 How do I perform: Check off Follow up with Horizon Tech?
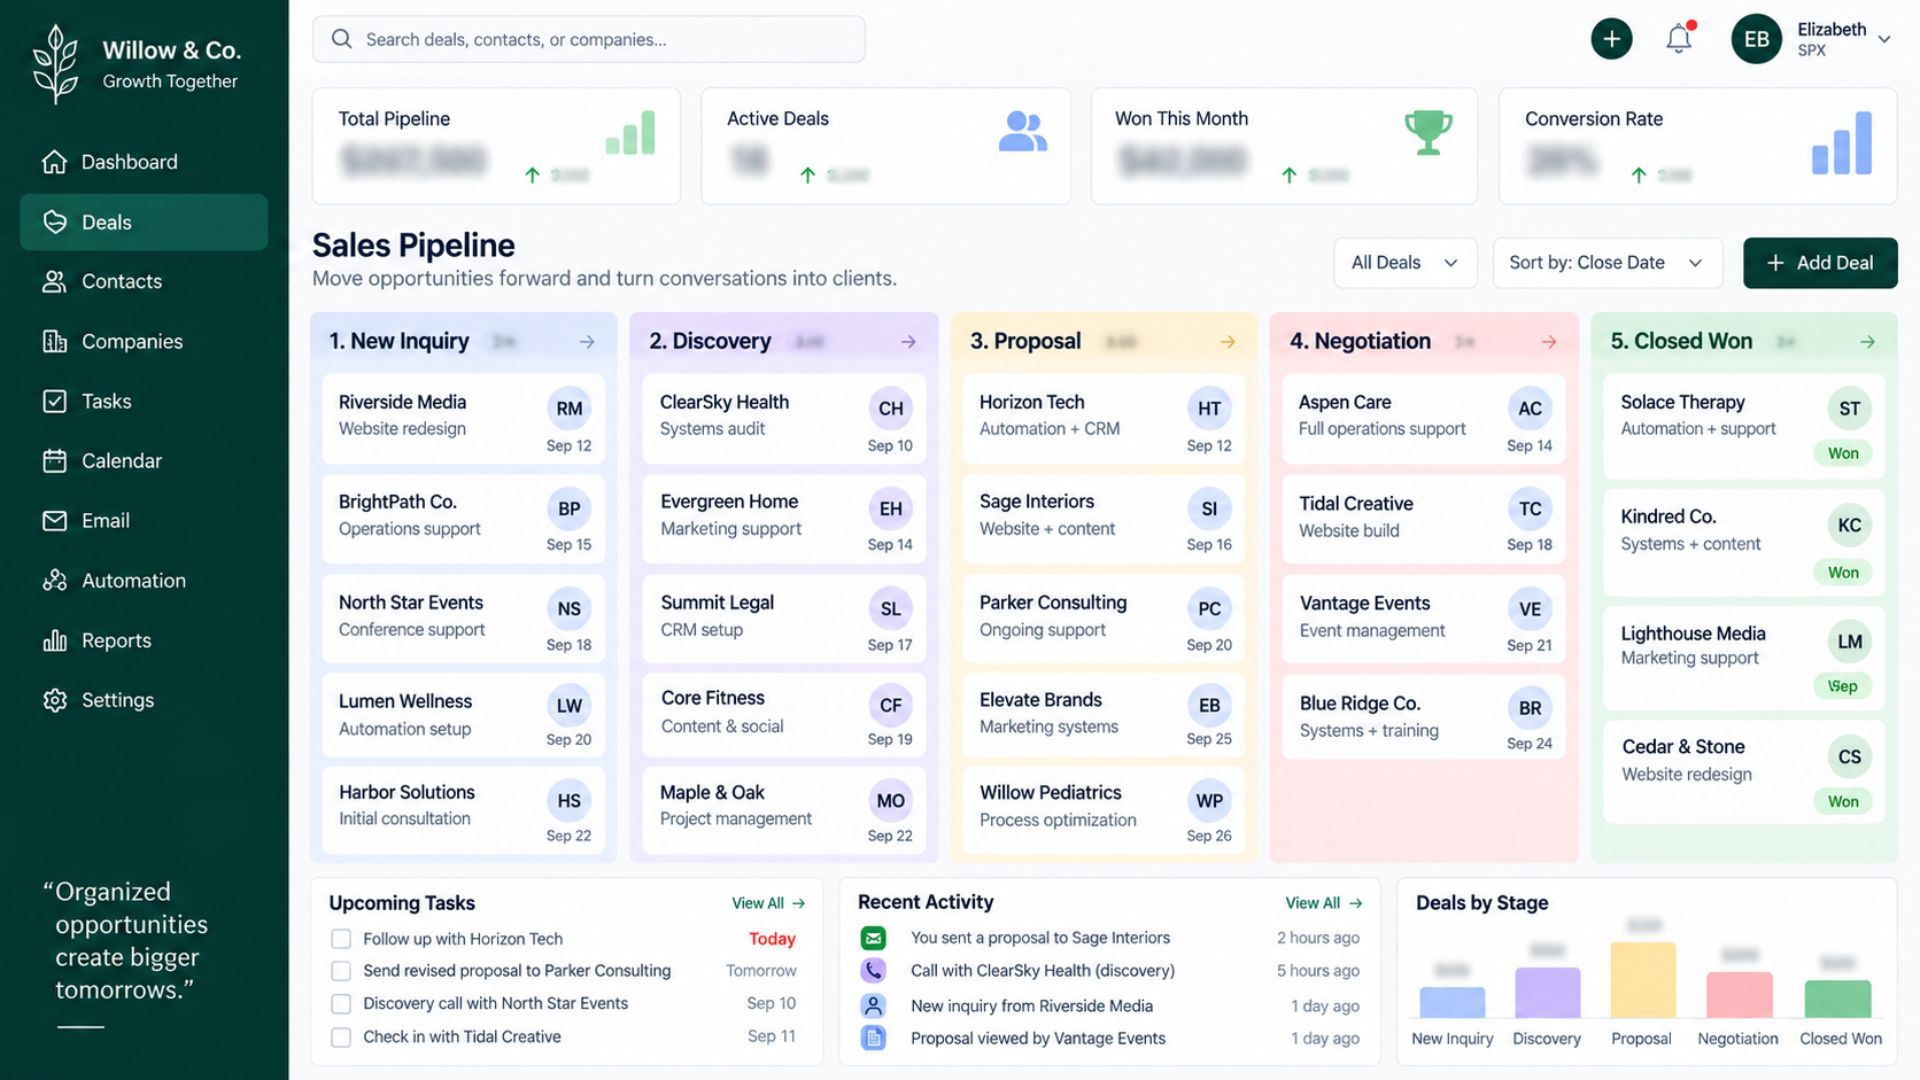[x=341, y=939]
